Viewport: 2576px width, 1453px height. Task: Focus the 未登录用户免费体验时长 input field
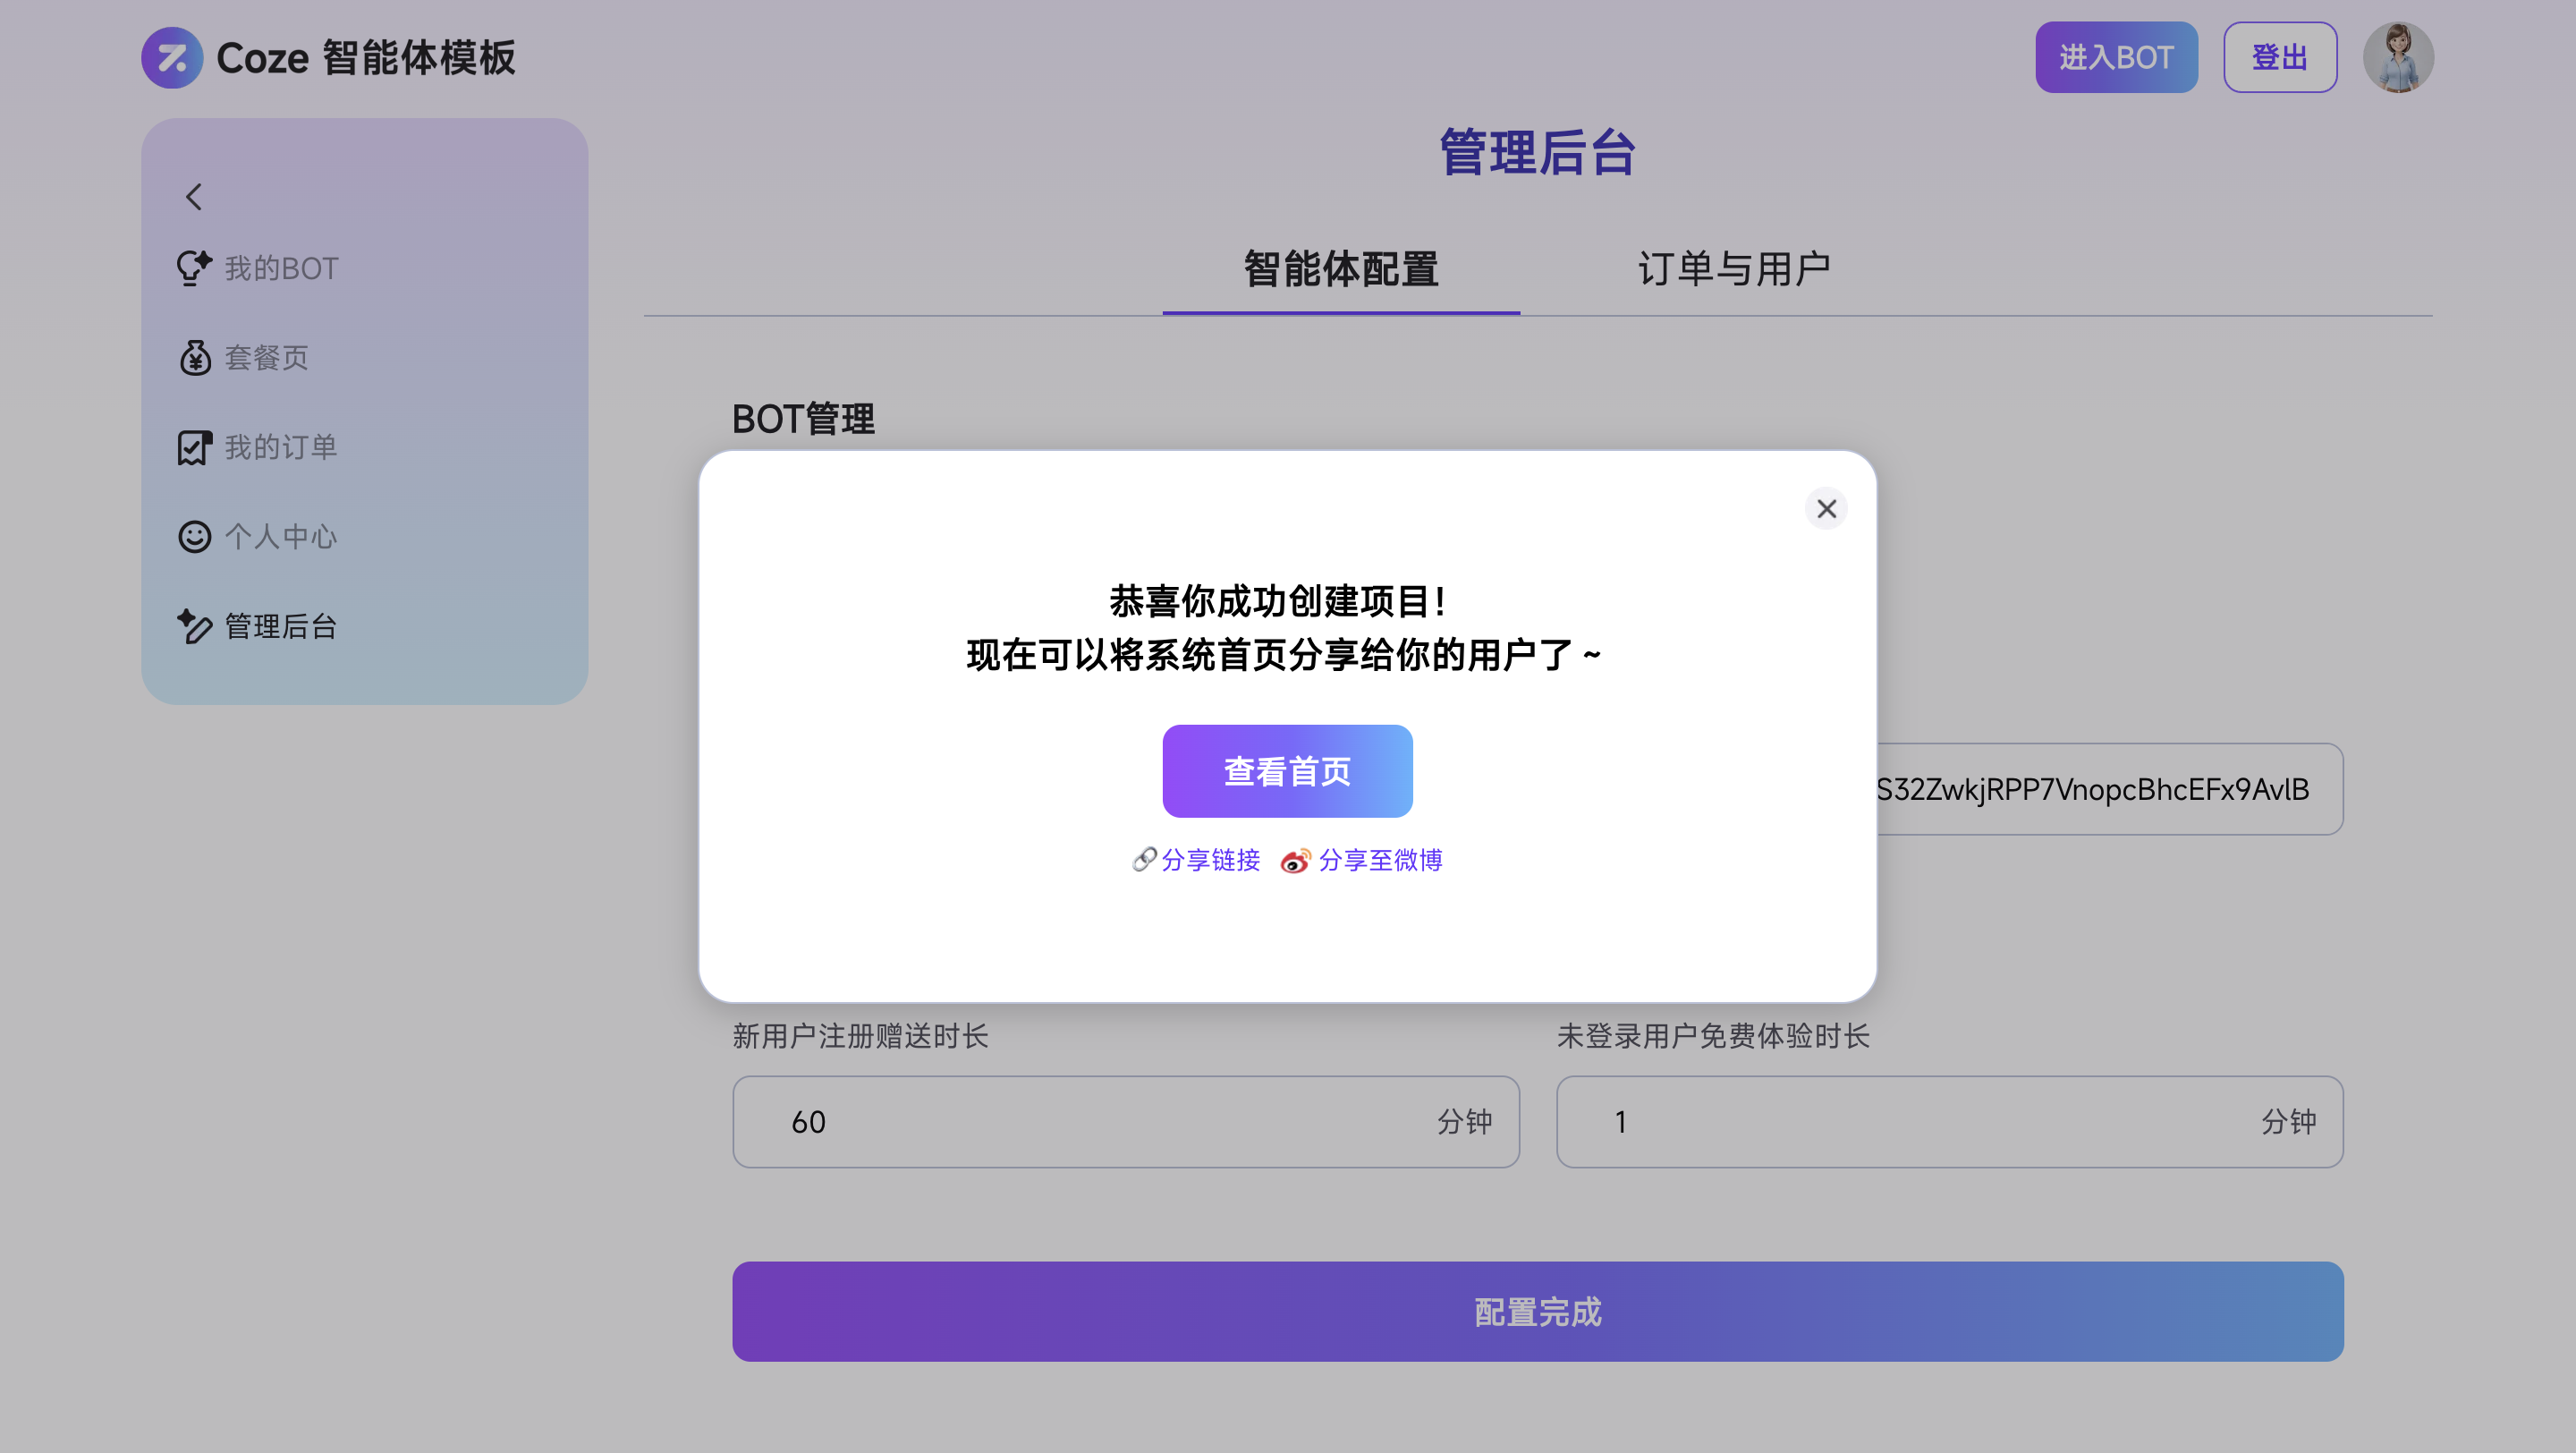(1949, 1121)
